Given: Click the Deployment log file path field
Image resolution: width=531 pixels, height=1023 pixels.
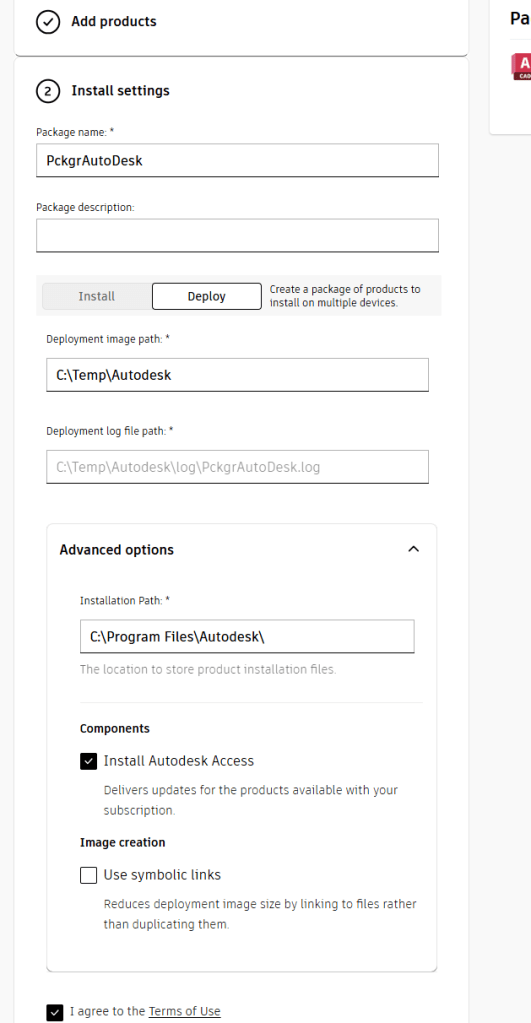Looking at the screenshot, I should 237,467.
